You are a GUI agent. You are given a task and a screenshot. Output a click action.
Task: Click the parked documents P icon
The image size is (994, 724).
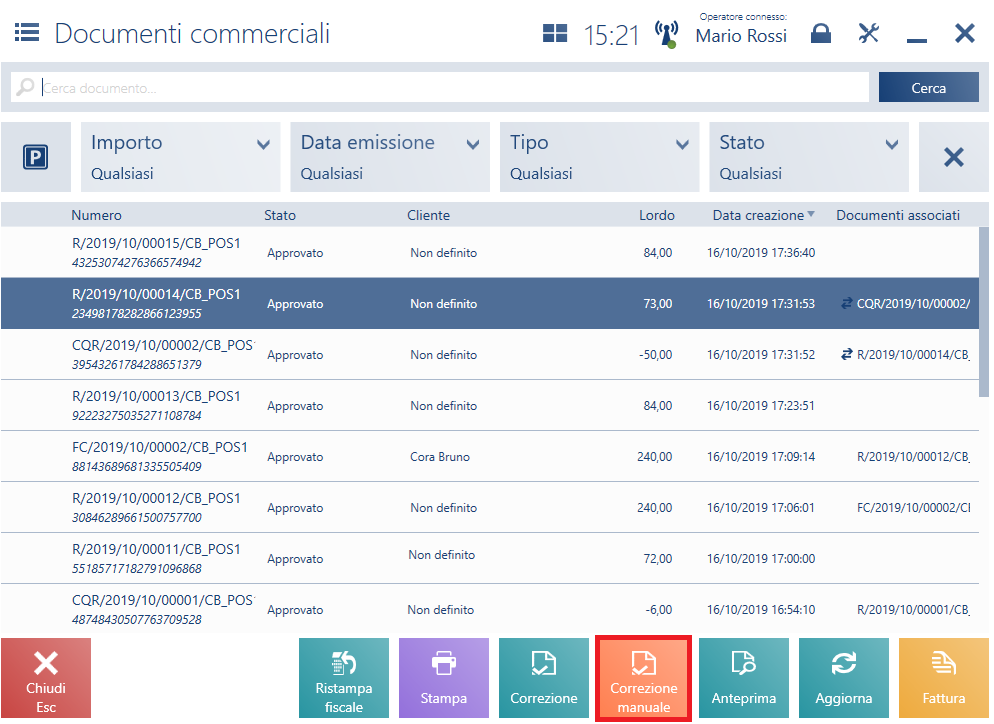tap(36, 157)
